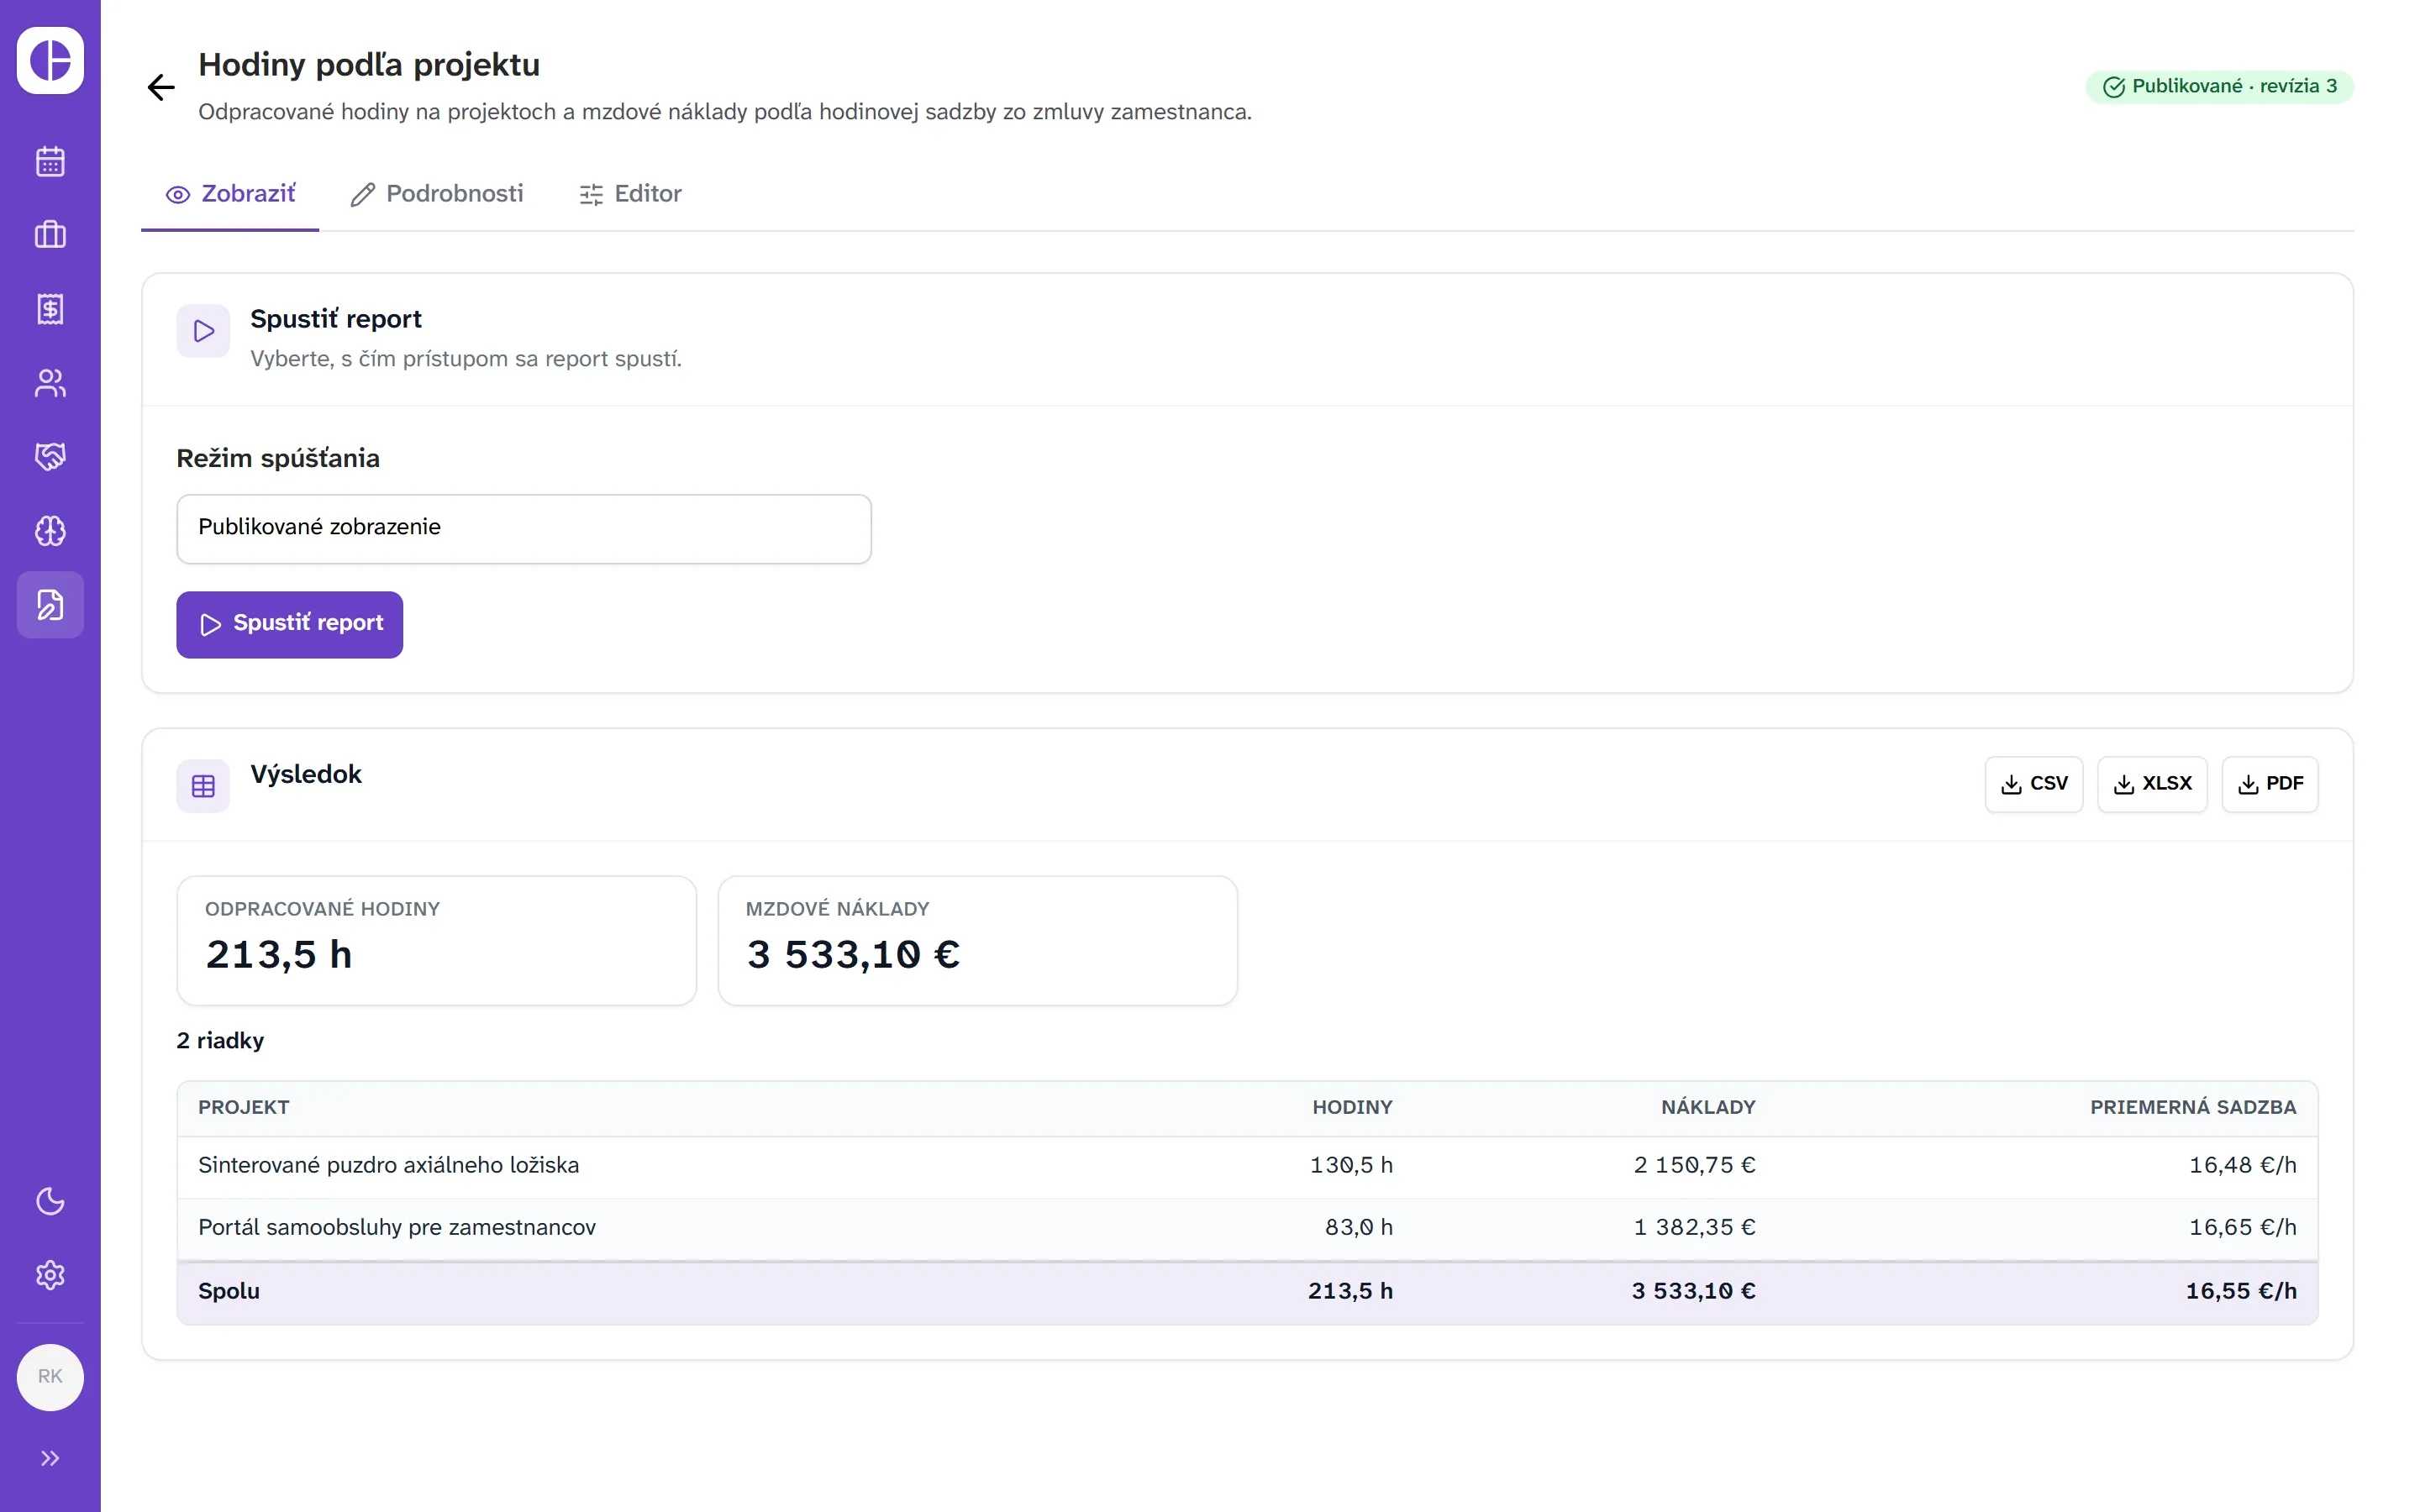
Task: Download the result as XLSX
Action: point(2152,784)
